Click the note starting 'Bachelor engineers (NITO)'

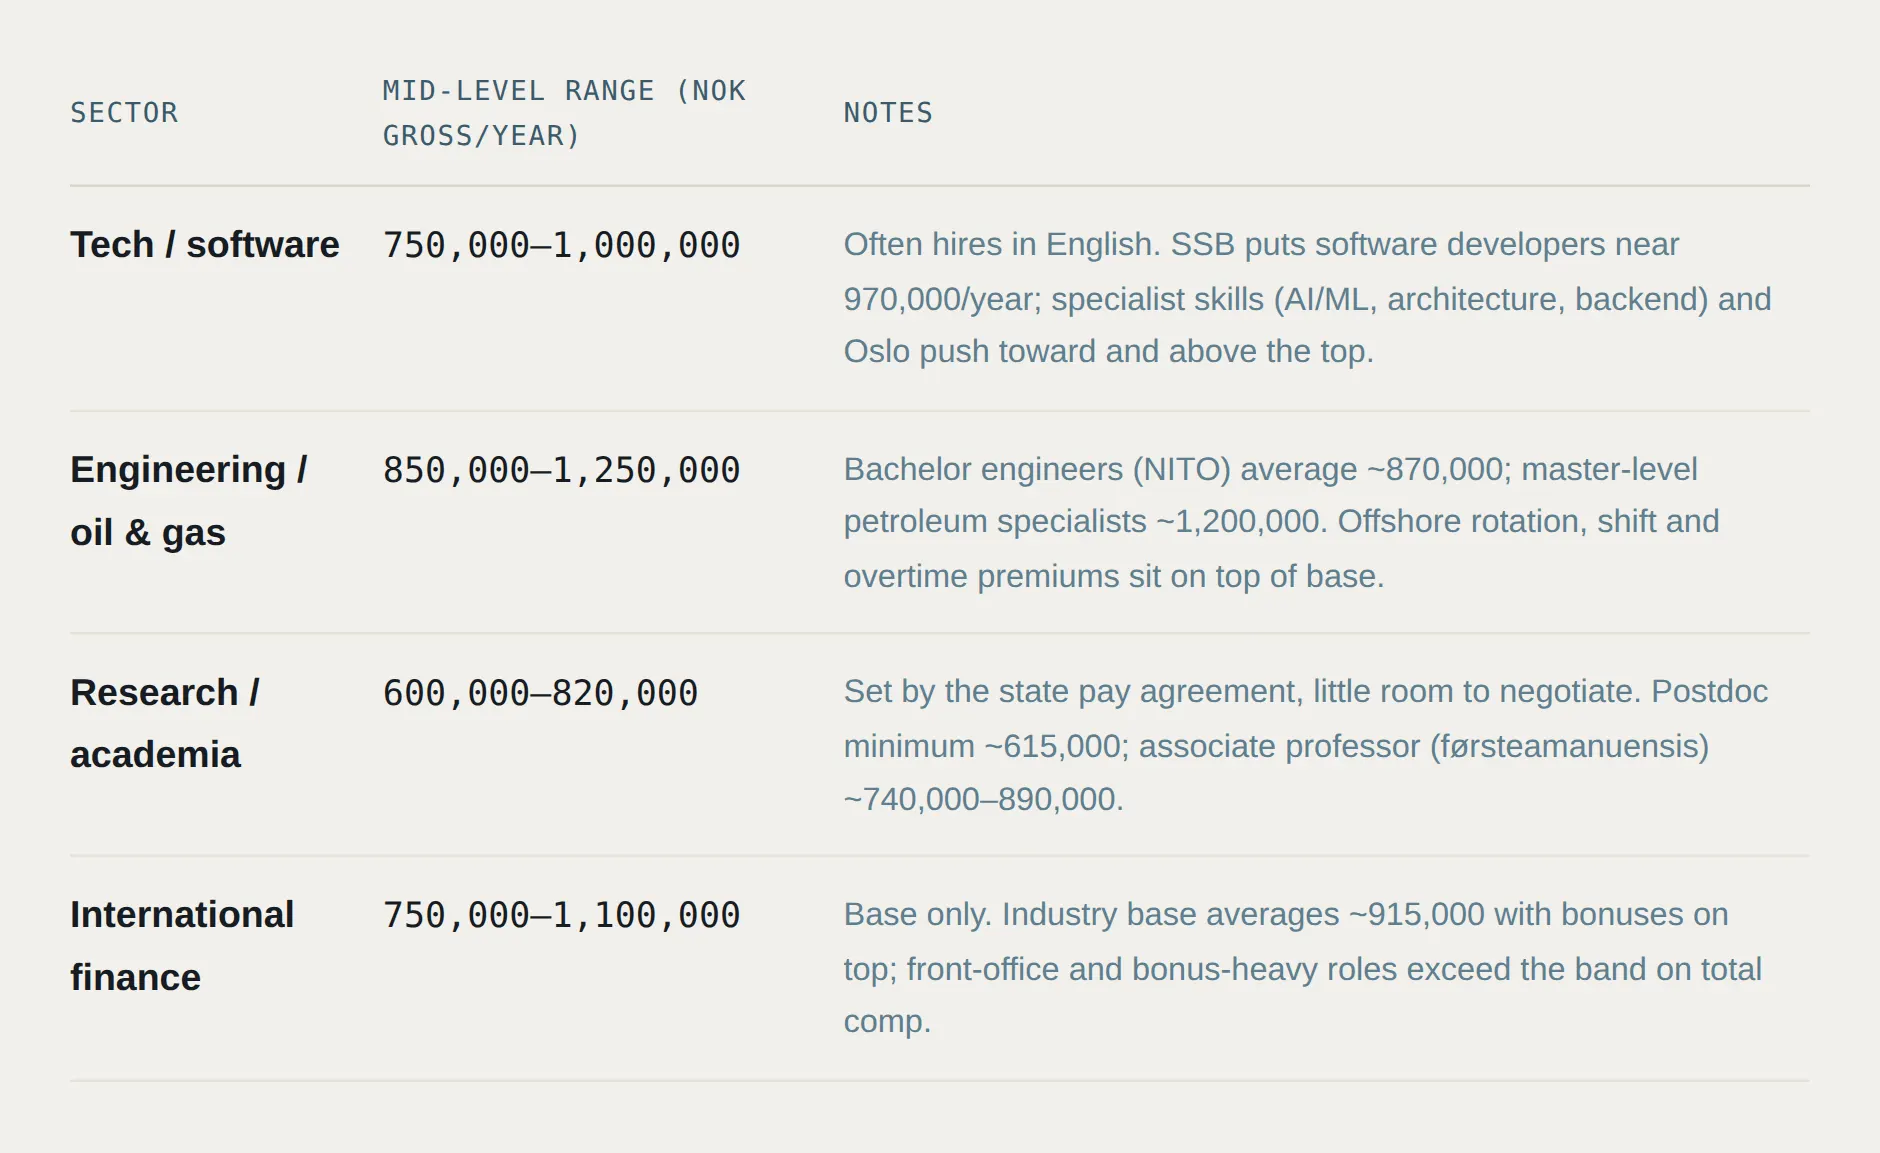coord(1281,522)
